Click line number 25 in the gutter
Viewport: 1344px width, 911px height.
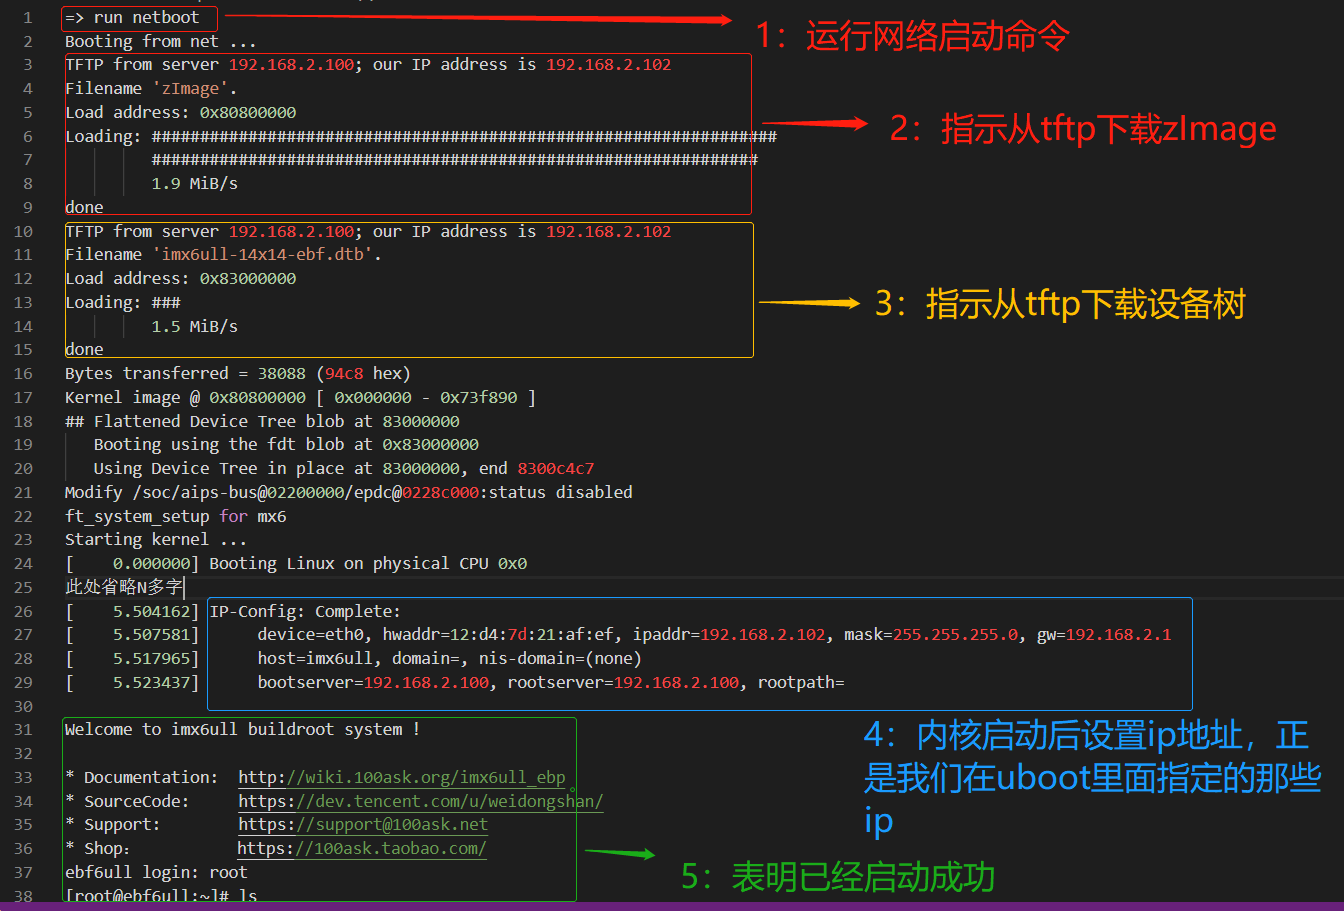coord(24,587)
